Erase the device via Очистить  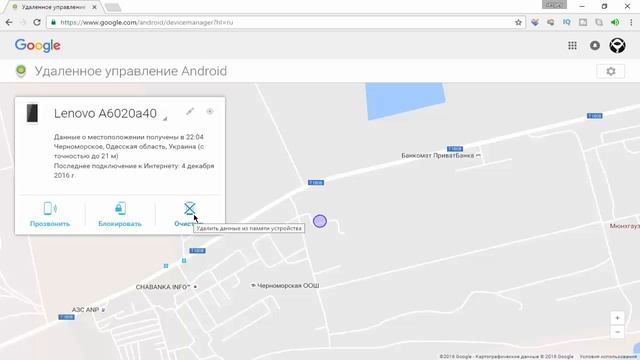[x=189, y=214]
